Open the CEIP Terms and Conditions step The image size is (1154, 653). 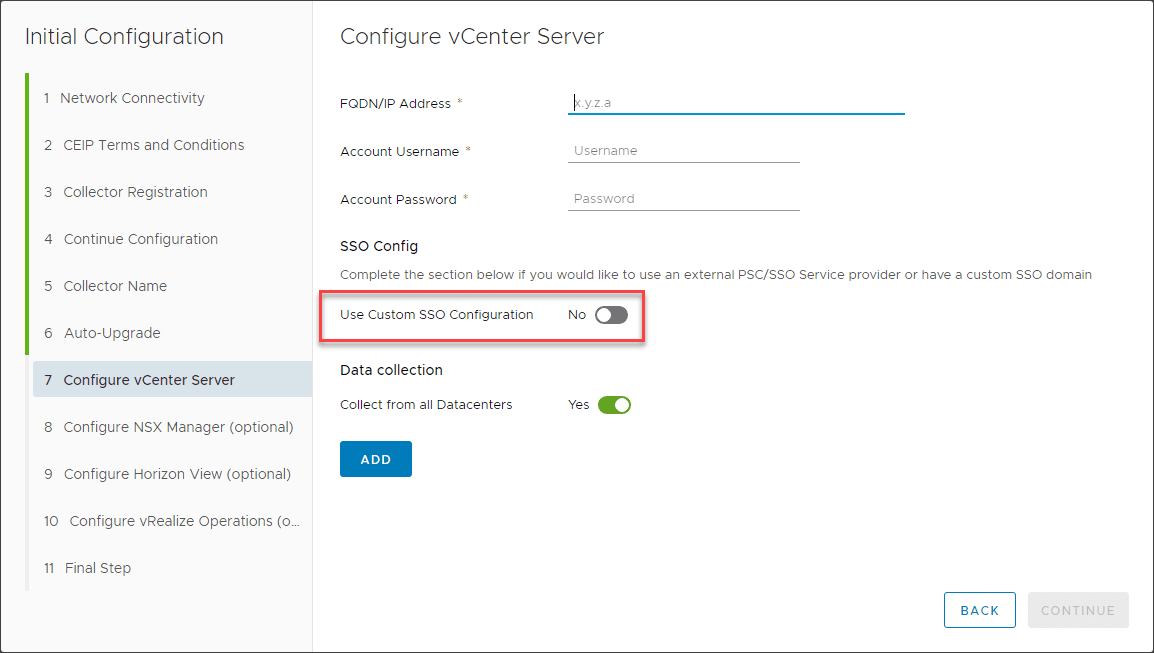click(x=151, y=145)
